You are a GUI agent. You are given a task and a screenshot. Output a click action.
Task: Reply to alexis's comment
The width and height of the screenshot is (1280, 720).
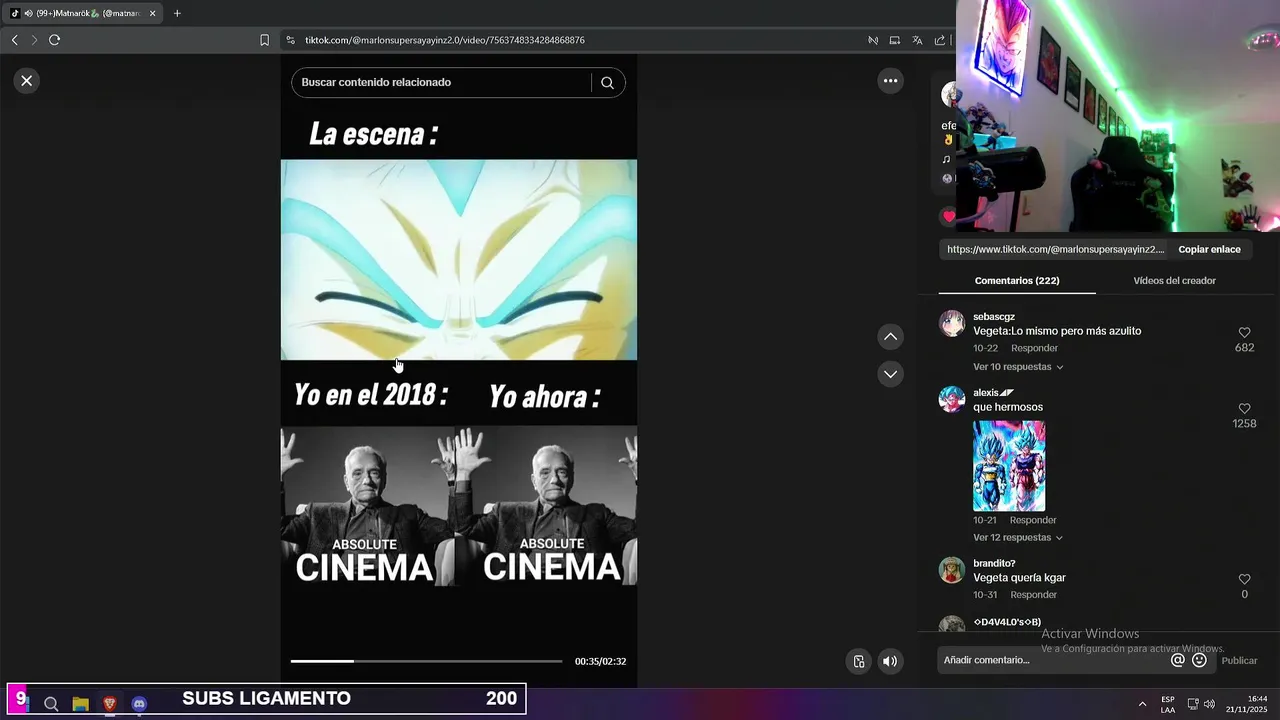1033,520
